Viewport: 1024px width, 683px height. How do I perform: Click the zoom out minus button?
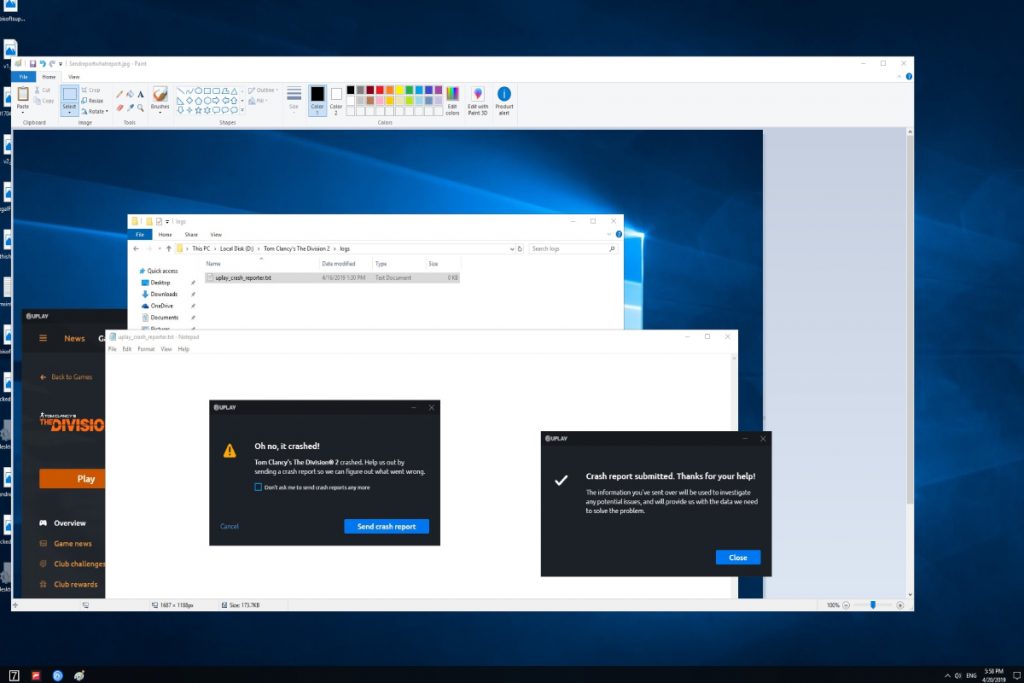tap(846, 605)
